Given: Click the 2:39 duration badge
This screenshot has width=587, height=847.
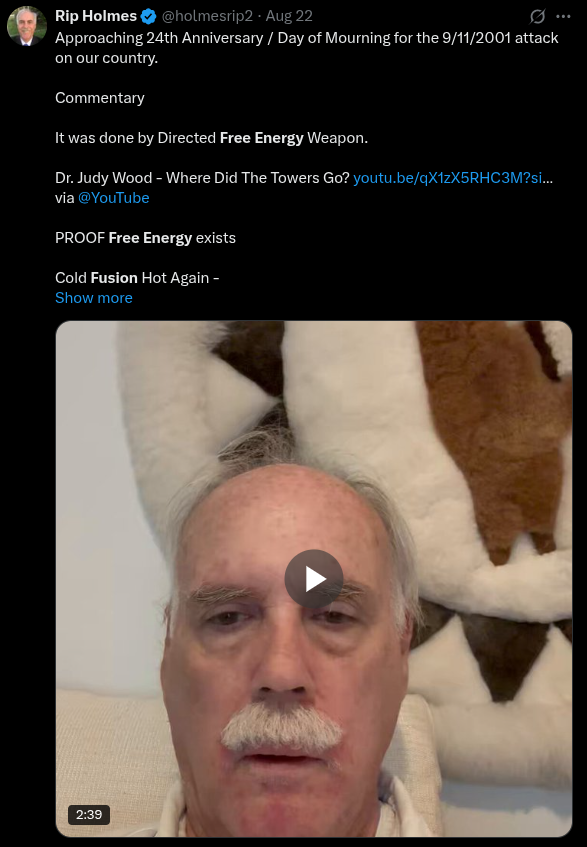Looking at the screenshot, I should 89,814.
